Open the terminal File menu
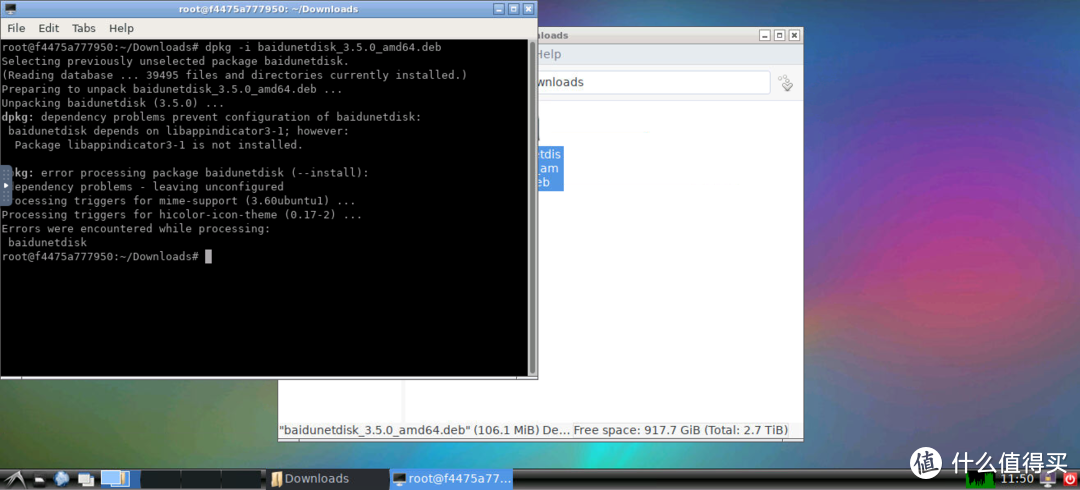The width and height of the screenshot is (1080, 490). (x=16, y=28)
